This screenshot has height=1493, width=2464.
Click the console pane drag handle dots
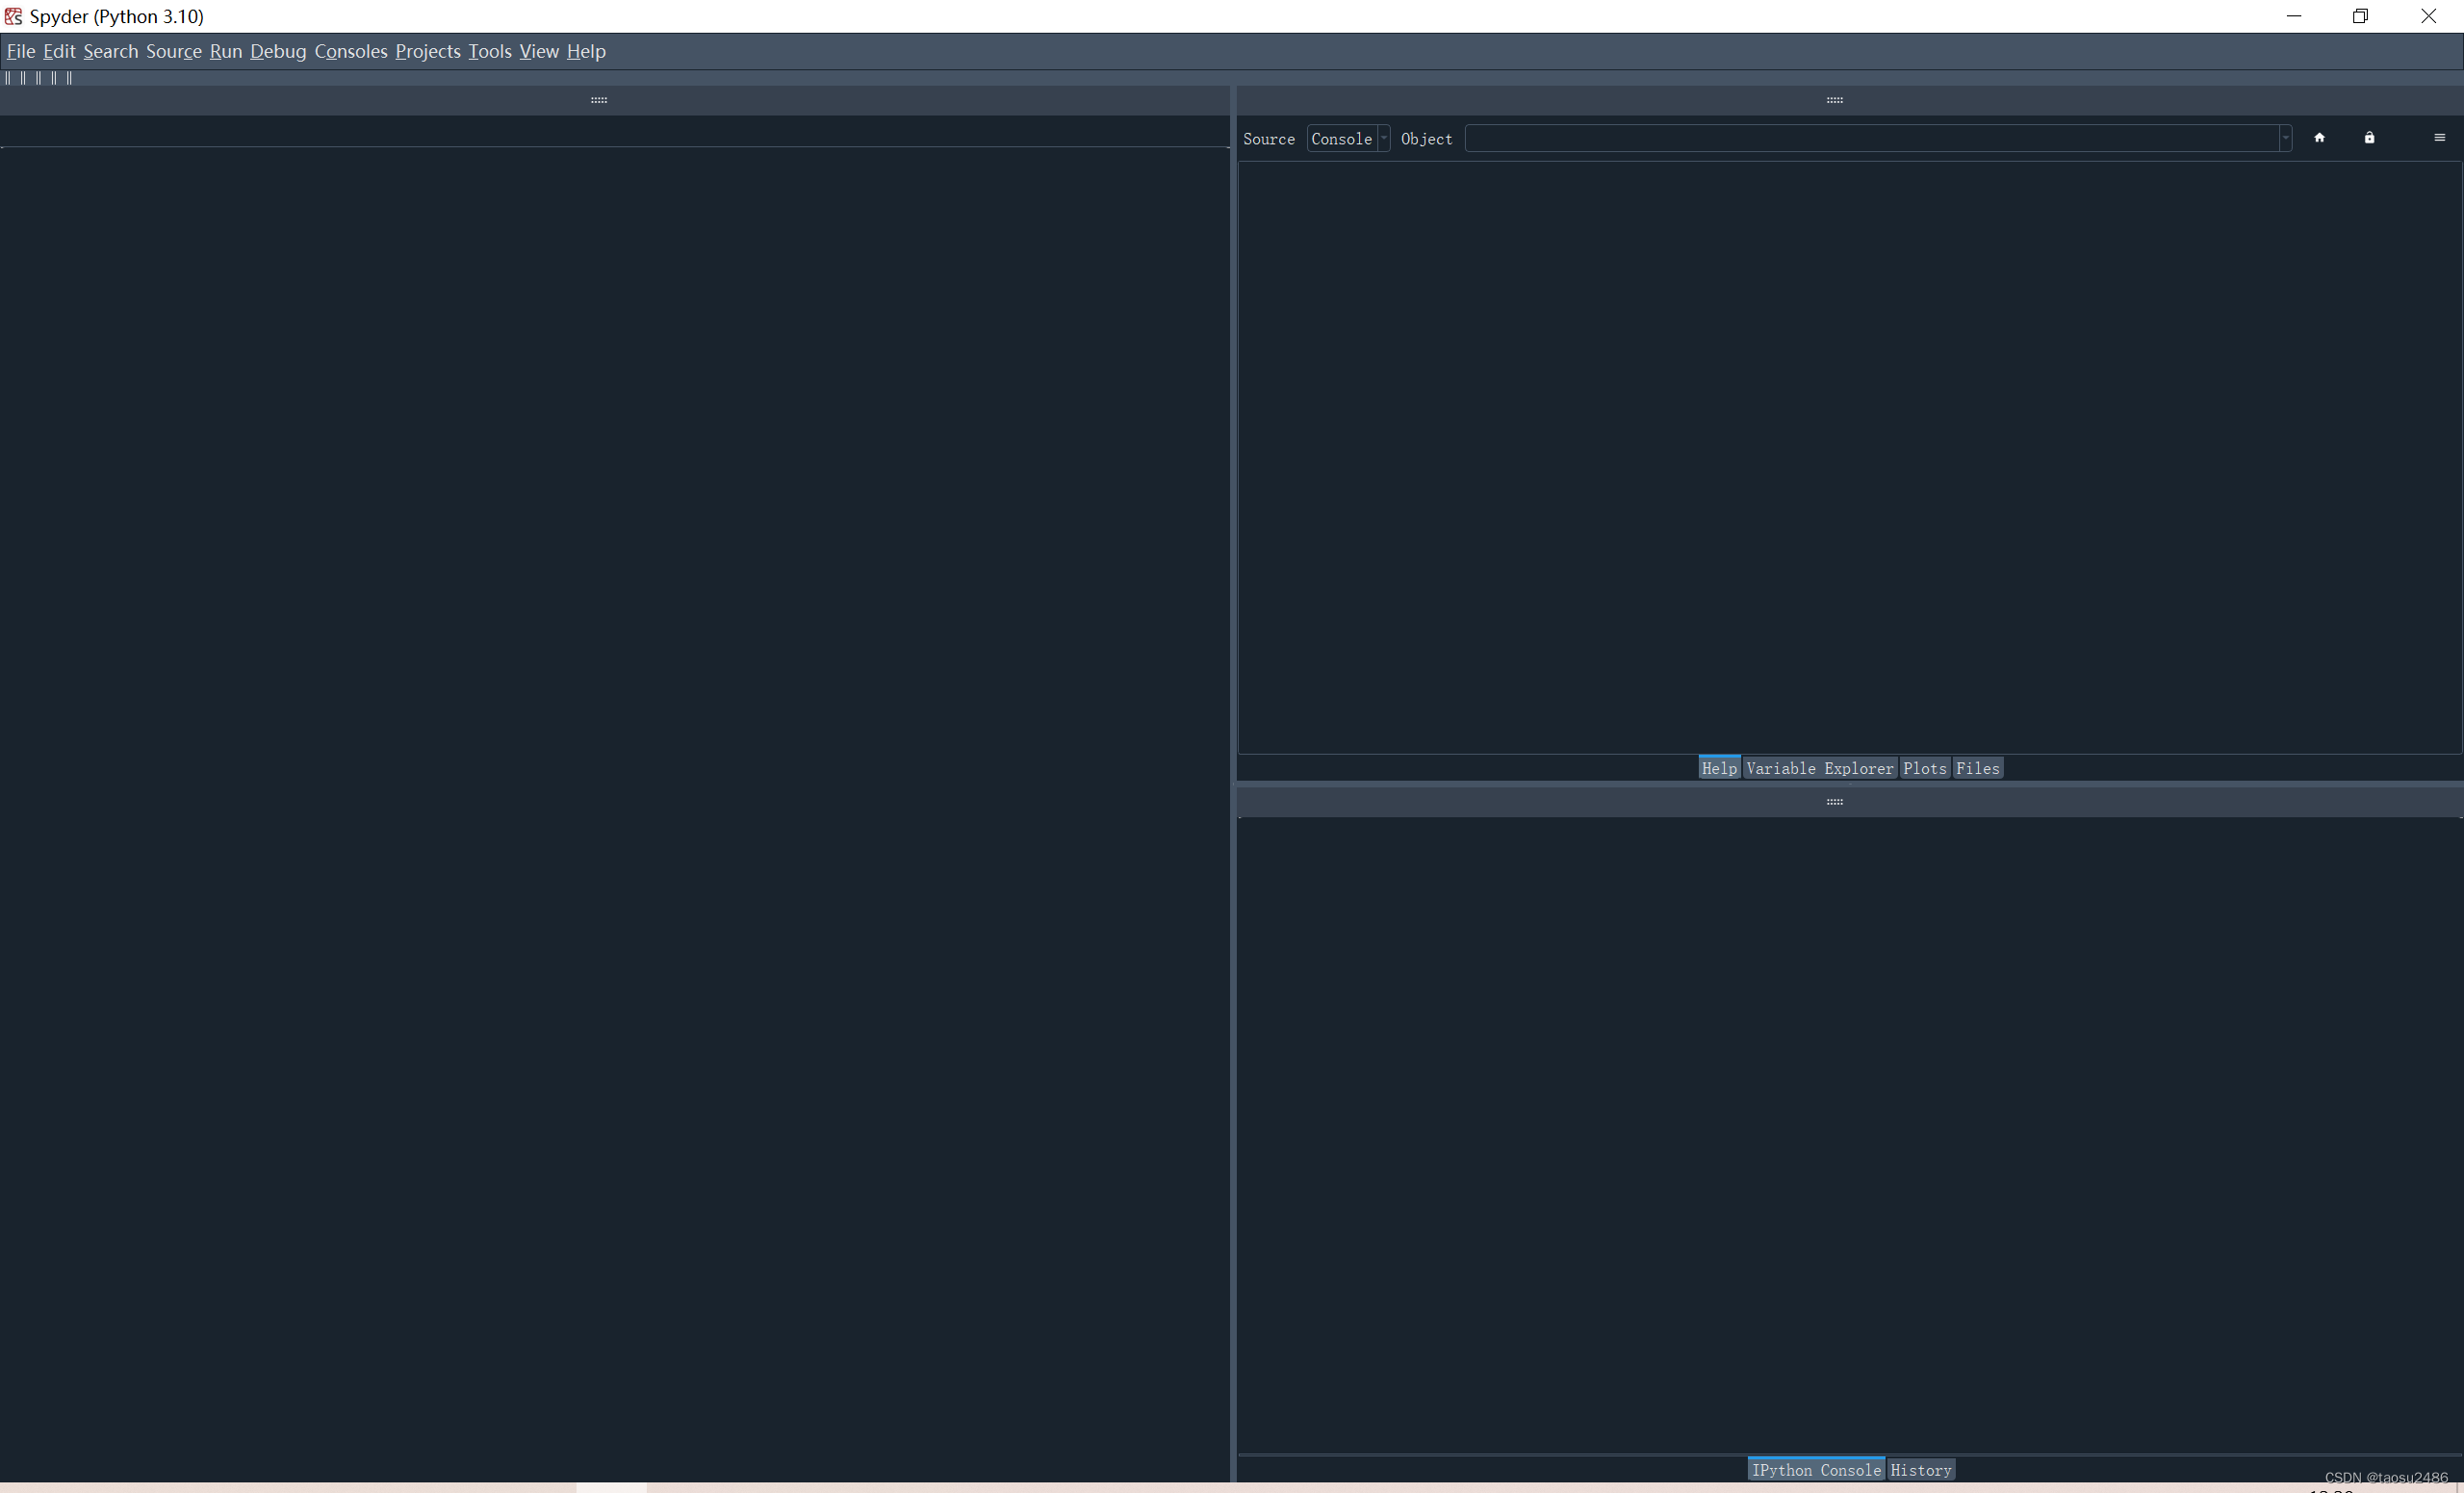pos(1834,802)
